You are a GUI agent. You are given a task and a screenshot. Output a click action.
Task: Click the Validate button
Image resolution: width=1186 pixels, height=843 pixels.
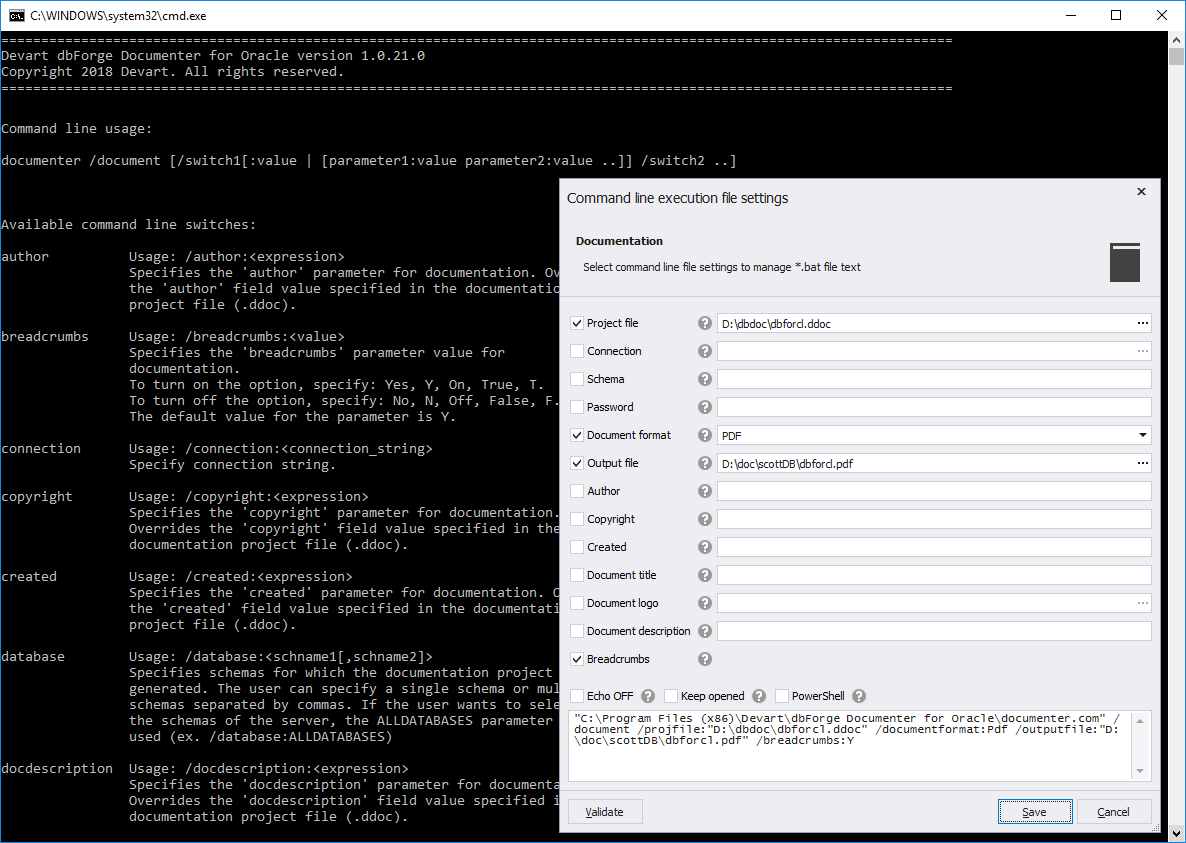605,812
